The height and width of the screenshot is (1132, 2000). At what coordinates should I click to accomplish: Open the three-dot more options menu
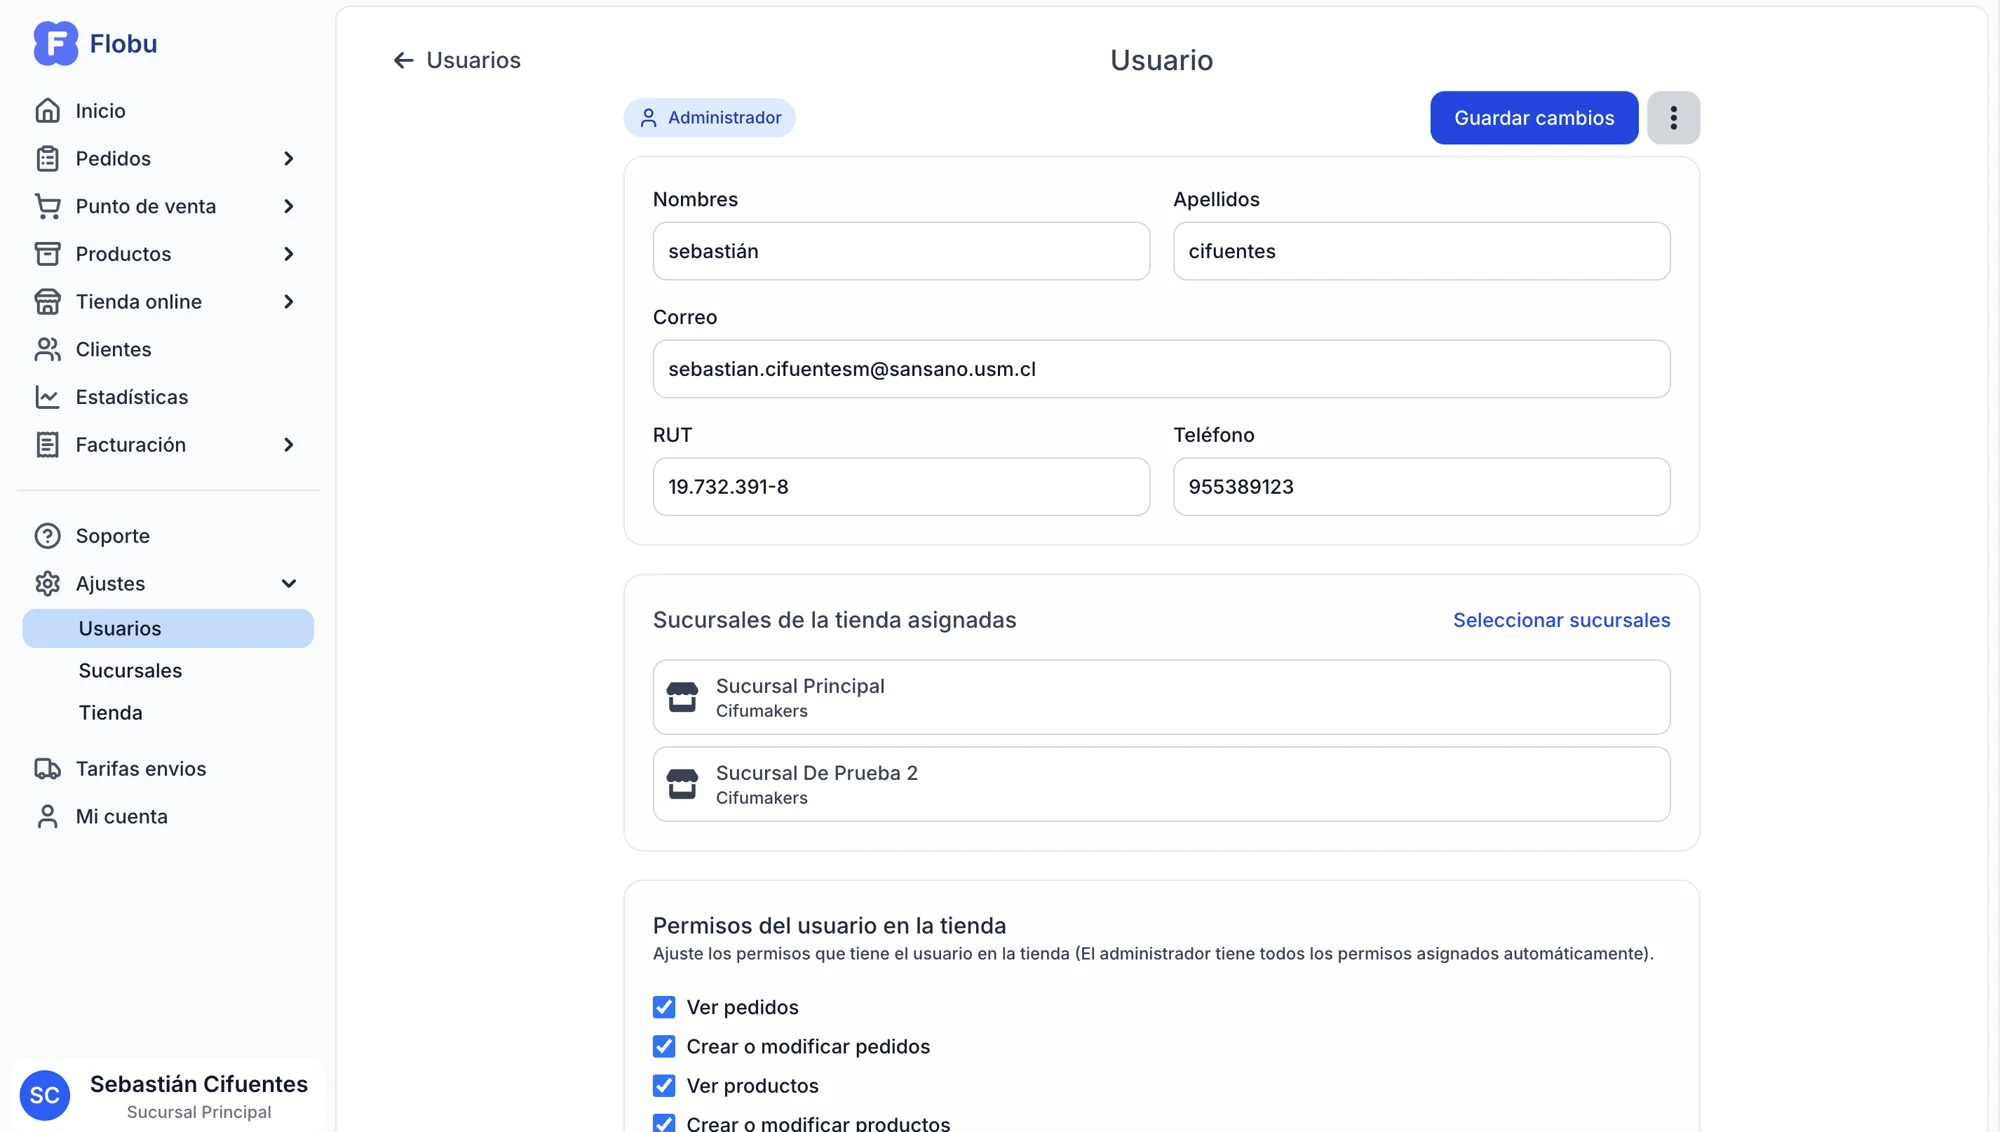point(1673,118)
